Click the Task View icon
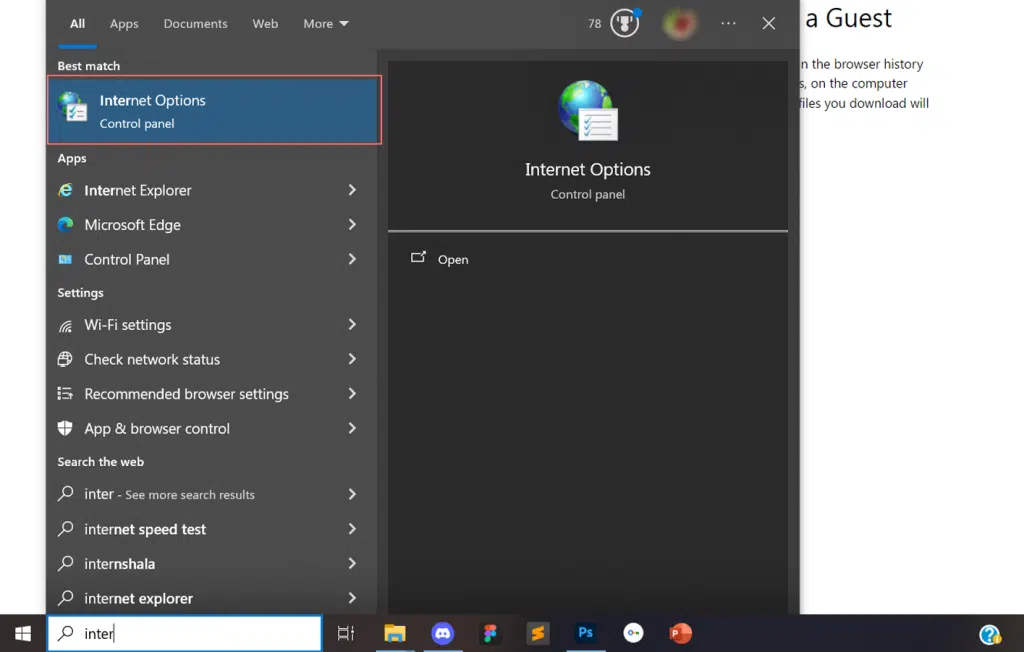This screenshot has width=1024, height=652. click(x=346, y=633)
